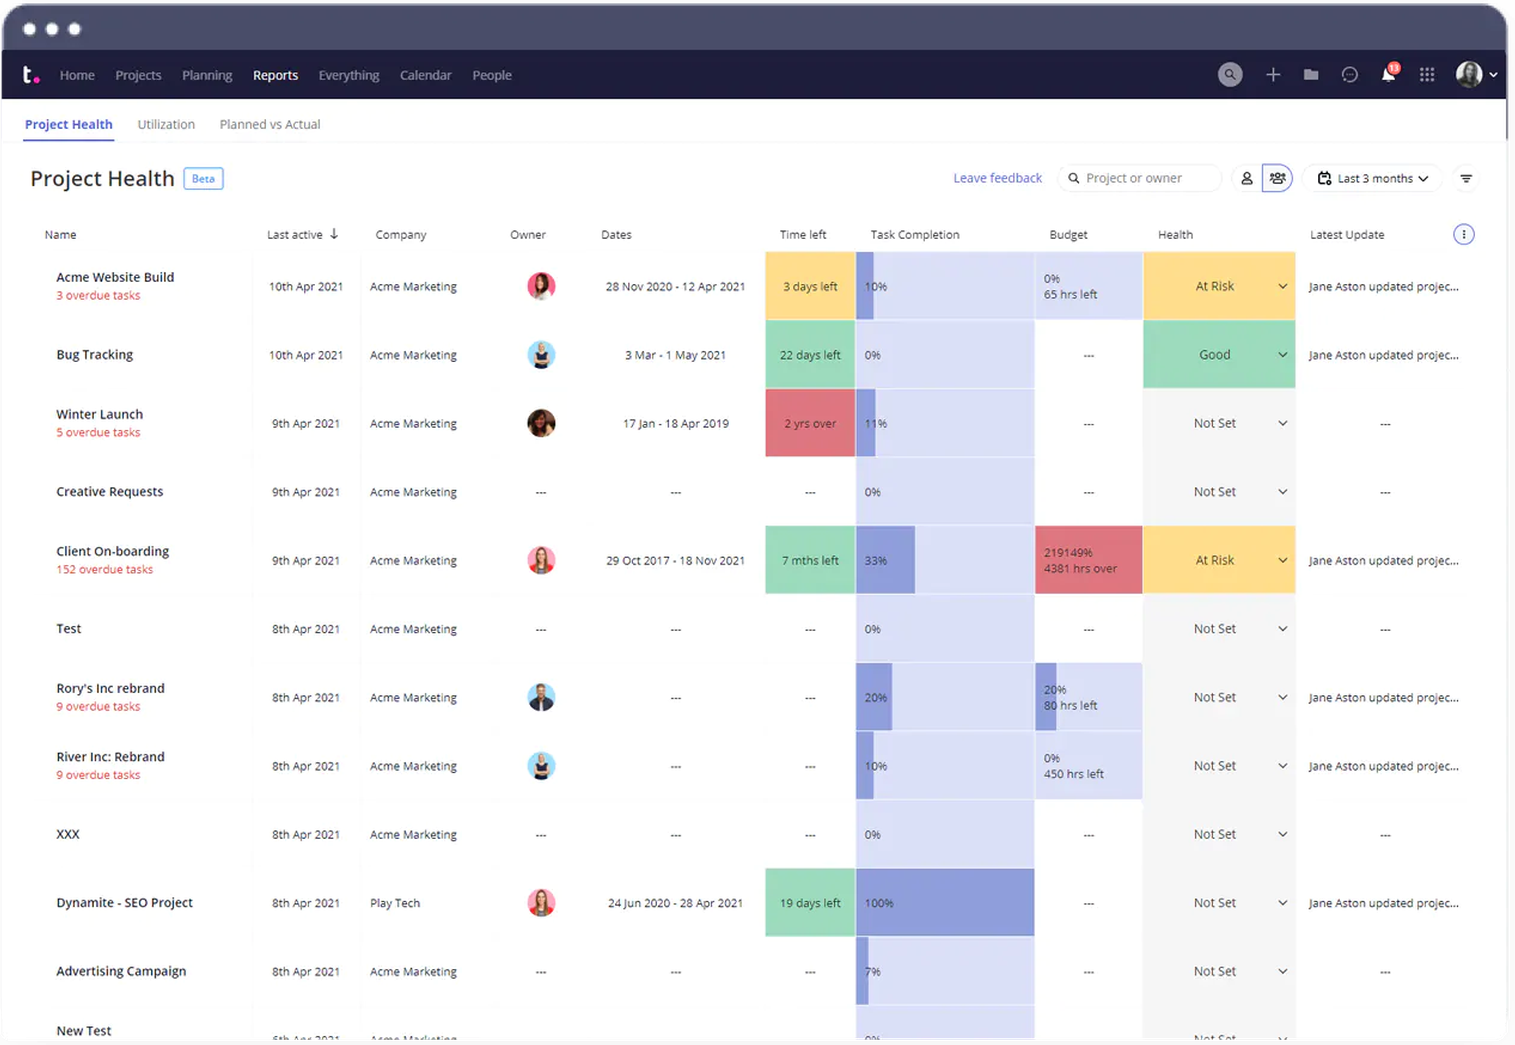Open column options three-dot icon

(x=1463, y=235)
